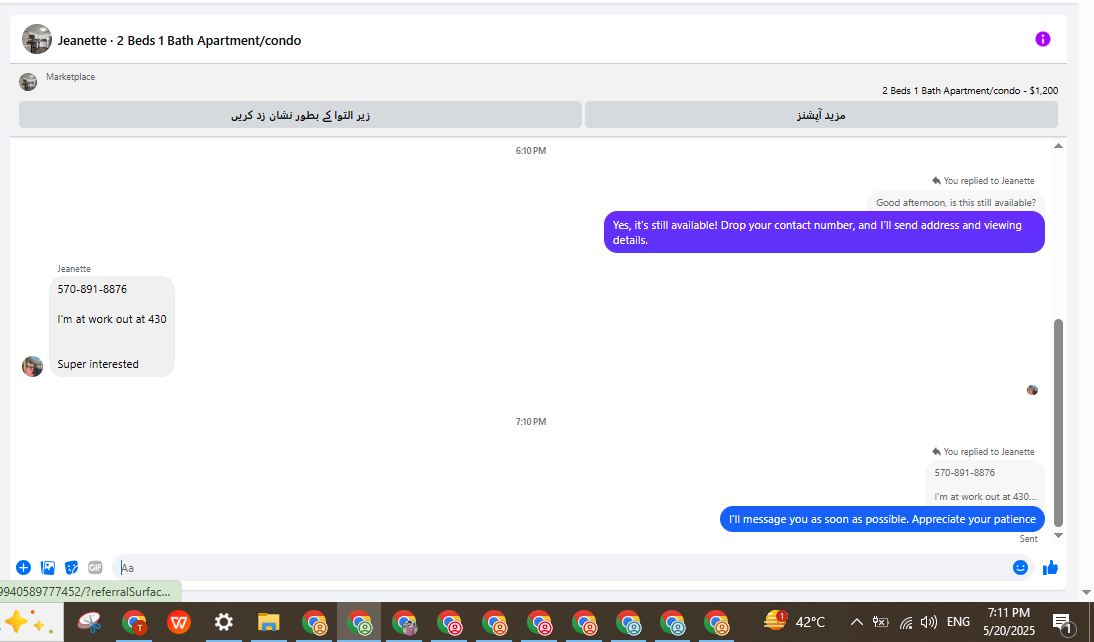Focus the Aa message input field
This screenshot has width=1094, height=642.
pos(562,567)
